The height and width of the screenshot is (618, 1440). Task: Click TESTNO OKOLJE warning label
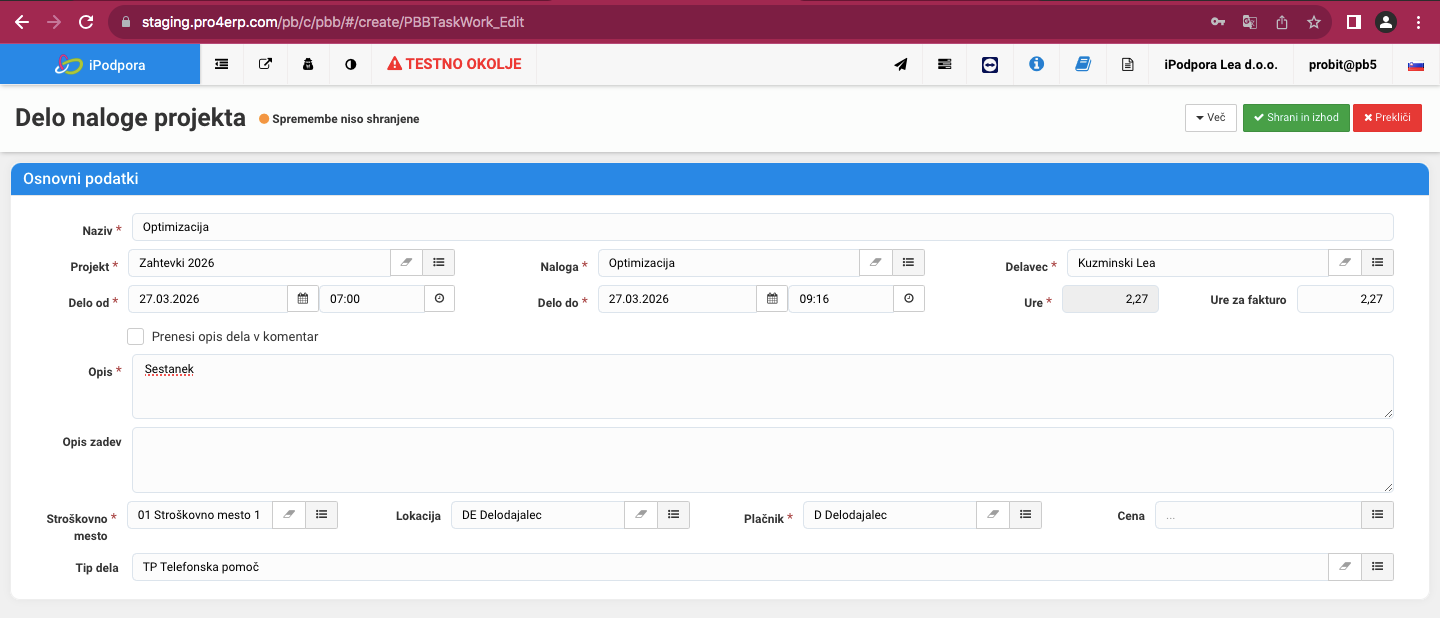click(x=454, y=64)
